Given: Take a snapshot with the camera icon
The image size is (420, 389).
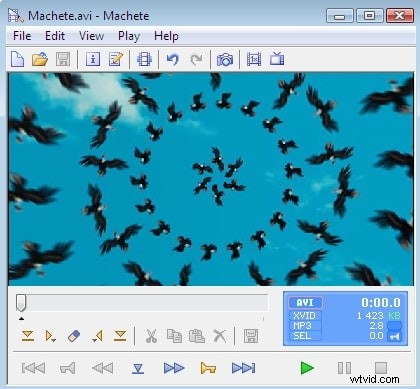Looking at the screenshot, I should pos(225,60).
